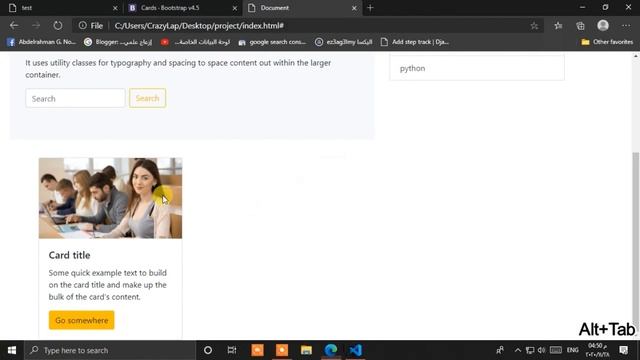Show hidden system tray icons
This screenshot has width=640, height=360.
click(x=518, y=350)
